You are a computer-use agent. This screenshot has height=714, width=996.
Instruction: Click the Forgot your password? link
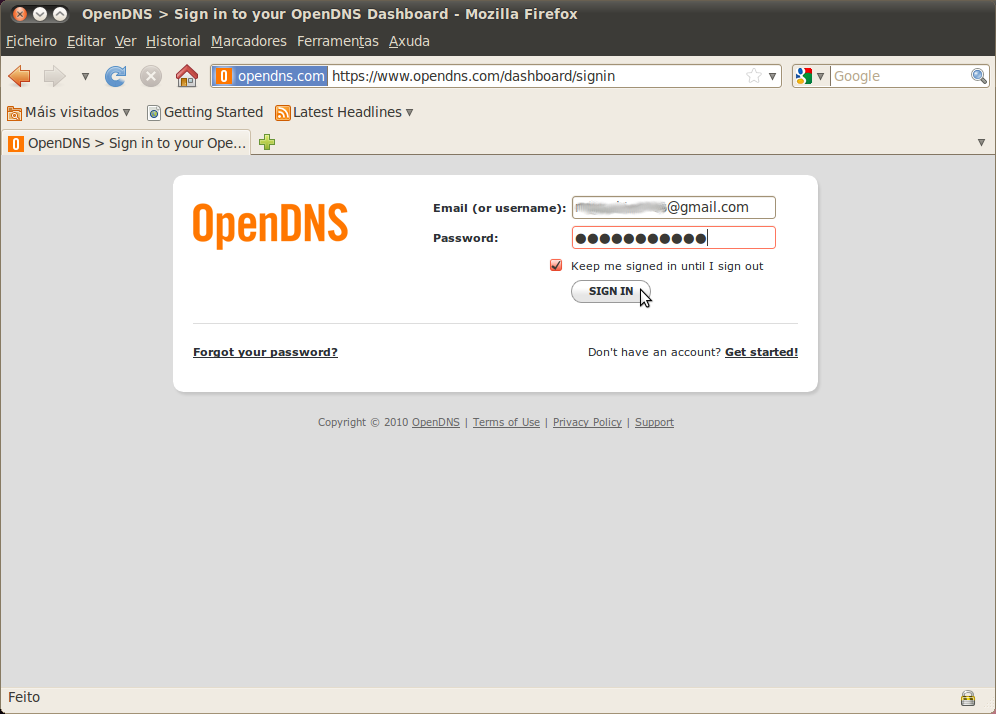pyautogui.click(x=266, y=352)
